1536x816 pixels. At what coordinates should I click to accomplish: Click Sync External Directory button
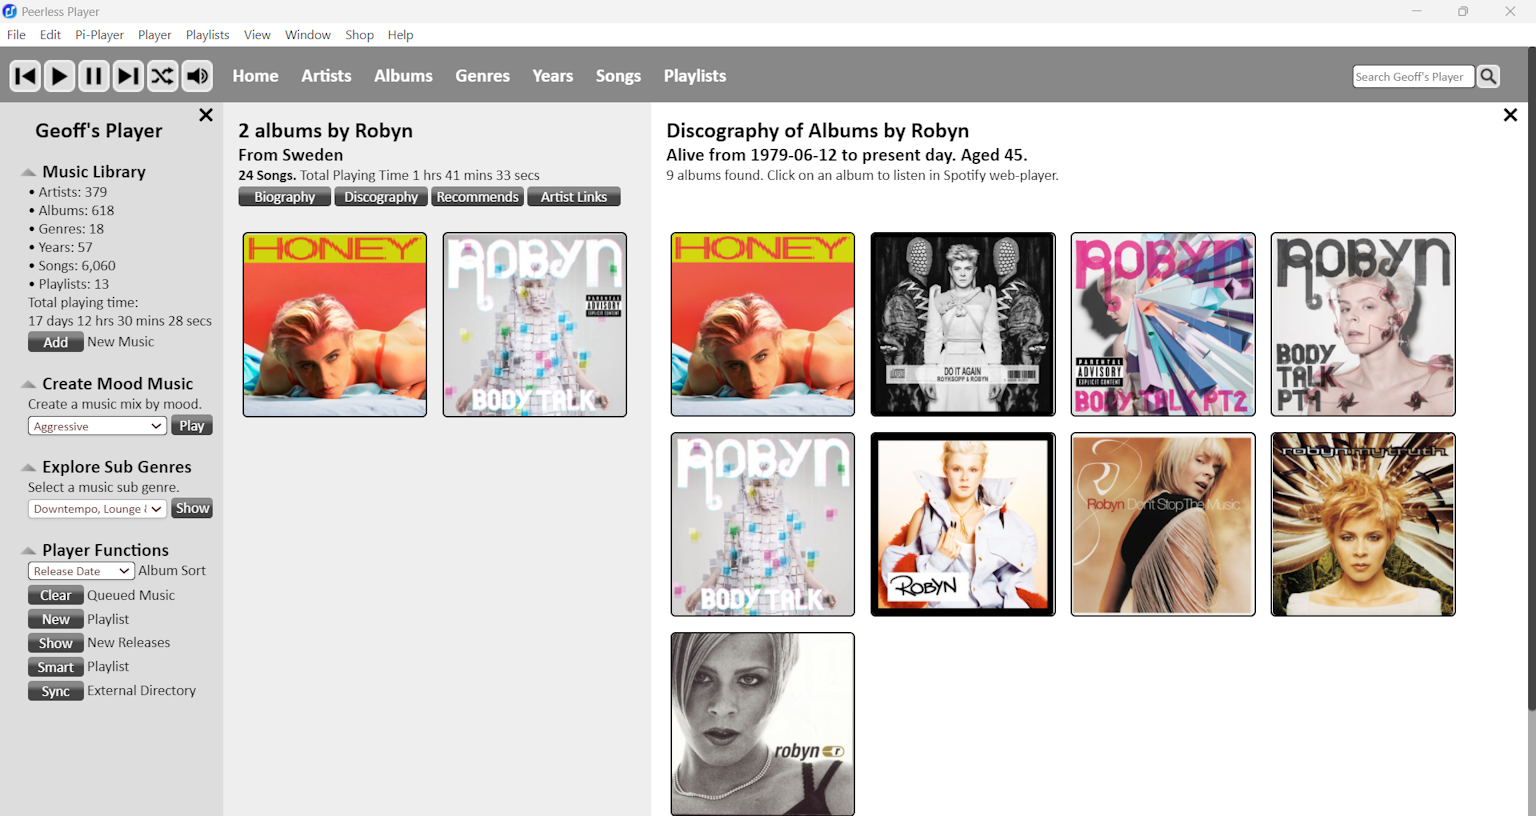click(x=56, y=692)
